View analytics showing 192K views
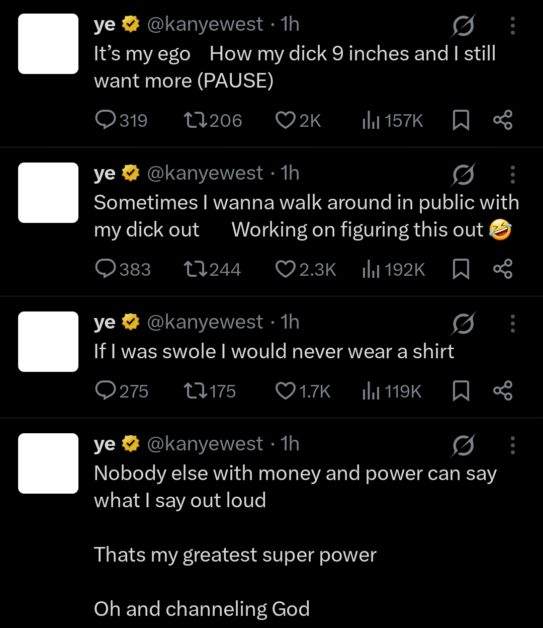 tap(393, 270)
